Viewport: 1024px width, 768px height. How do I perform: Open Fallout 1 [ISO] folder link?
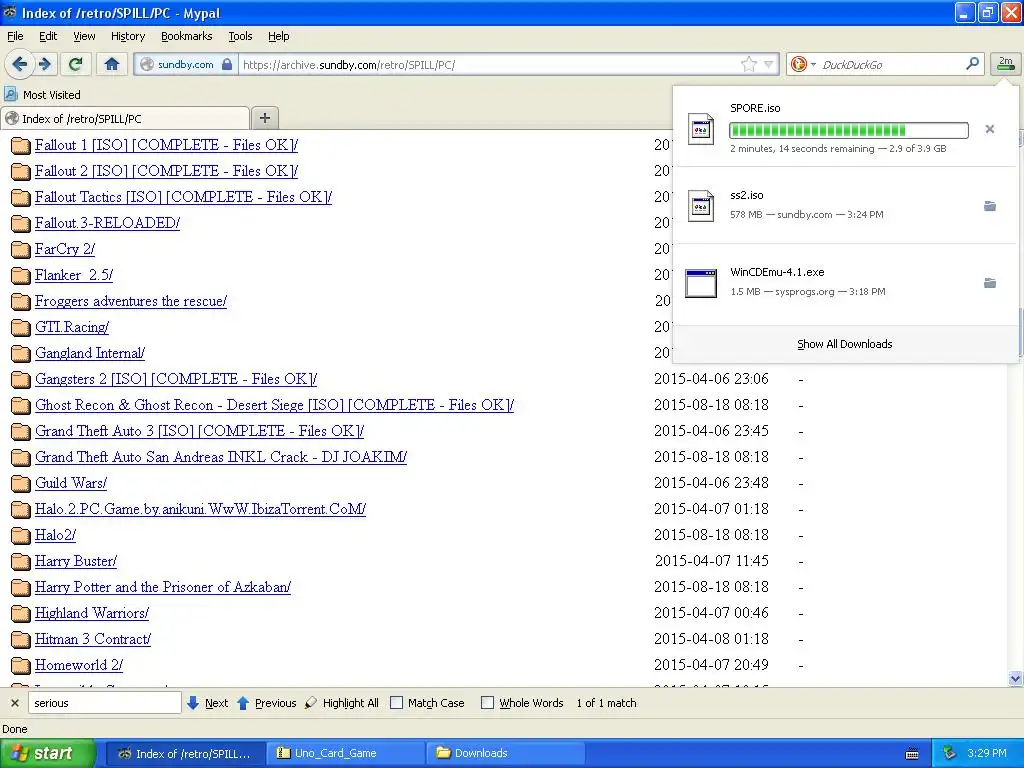coord(167,145)
